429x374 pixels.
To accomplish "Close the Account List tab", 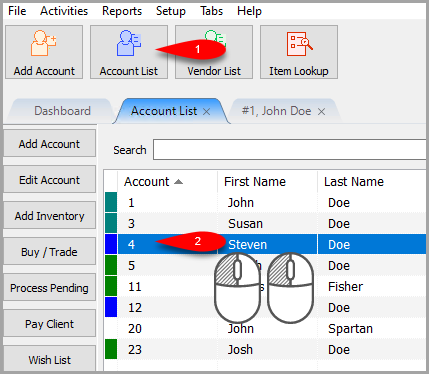I will point(207,112).
